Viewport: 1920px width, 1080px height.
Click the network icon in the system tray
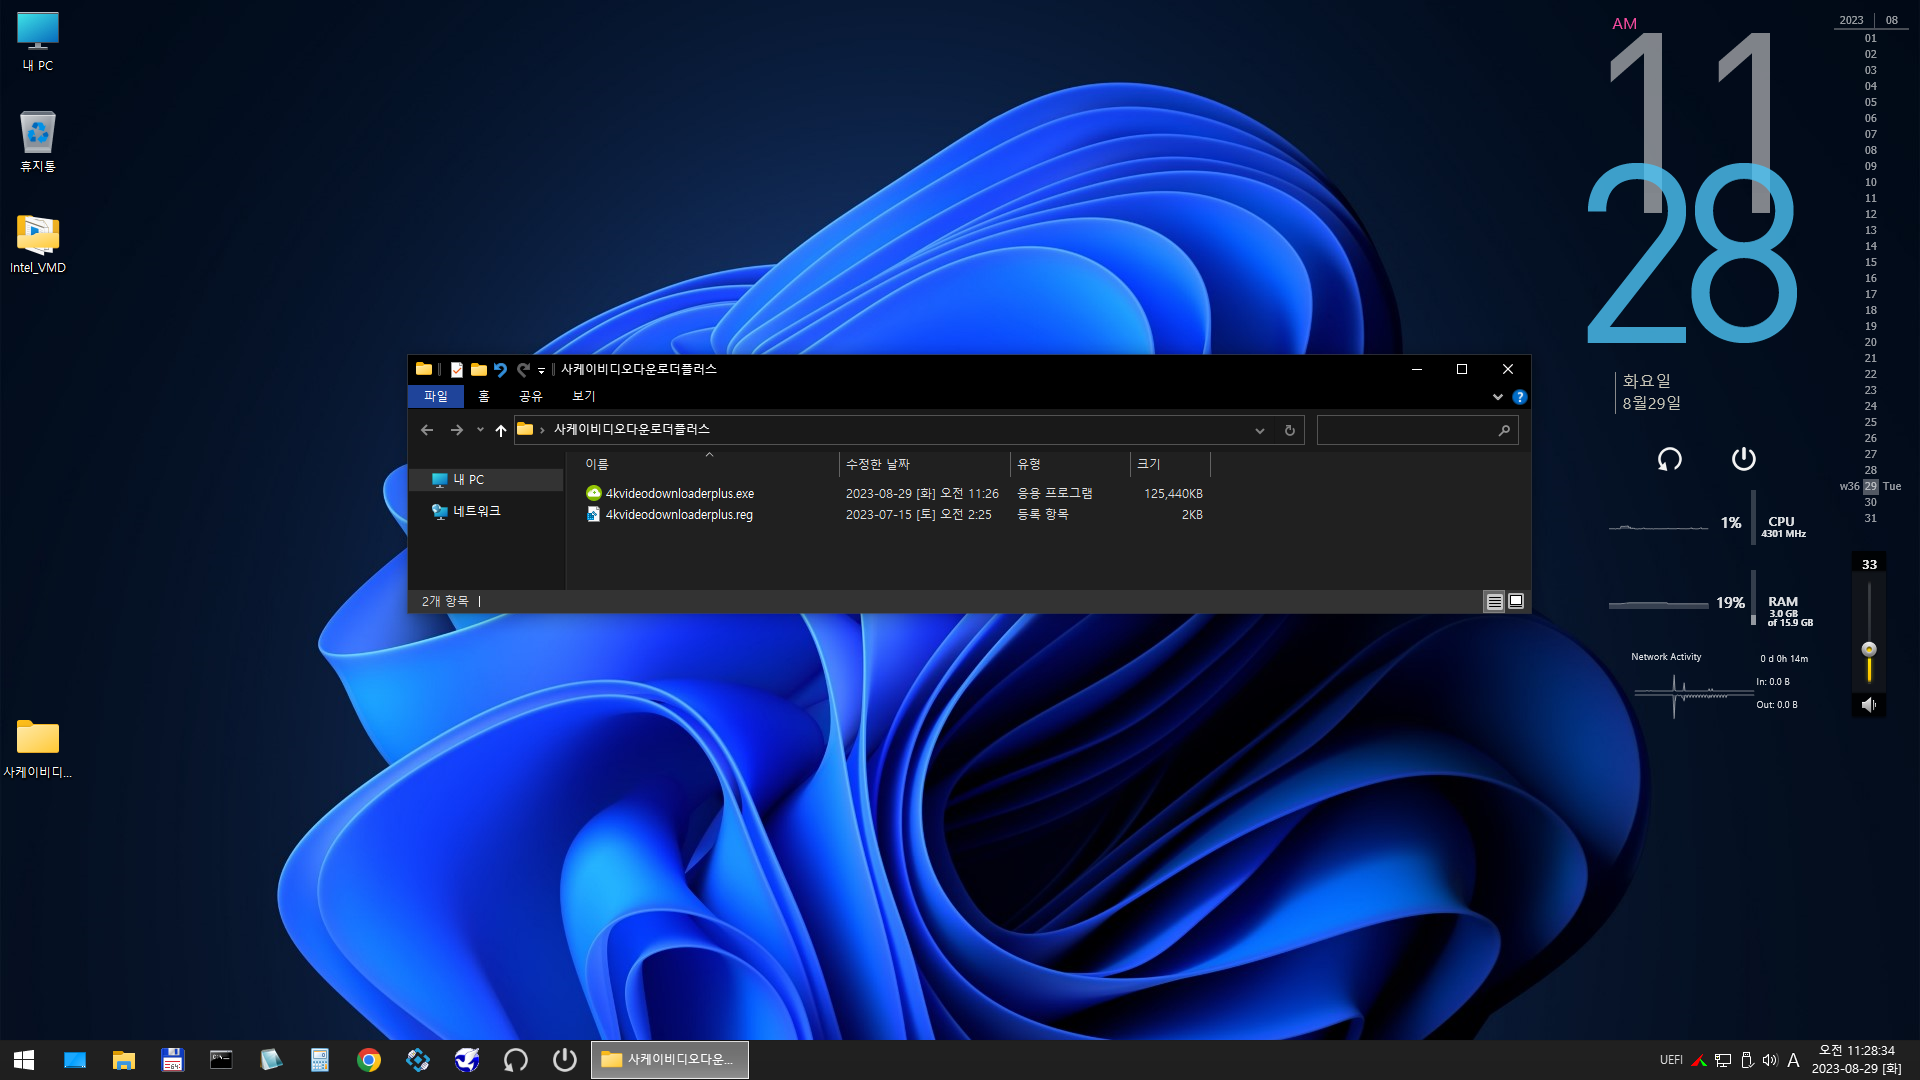[1723, 1060]
